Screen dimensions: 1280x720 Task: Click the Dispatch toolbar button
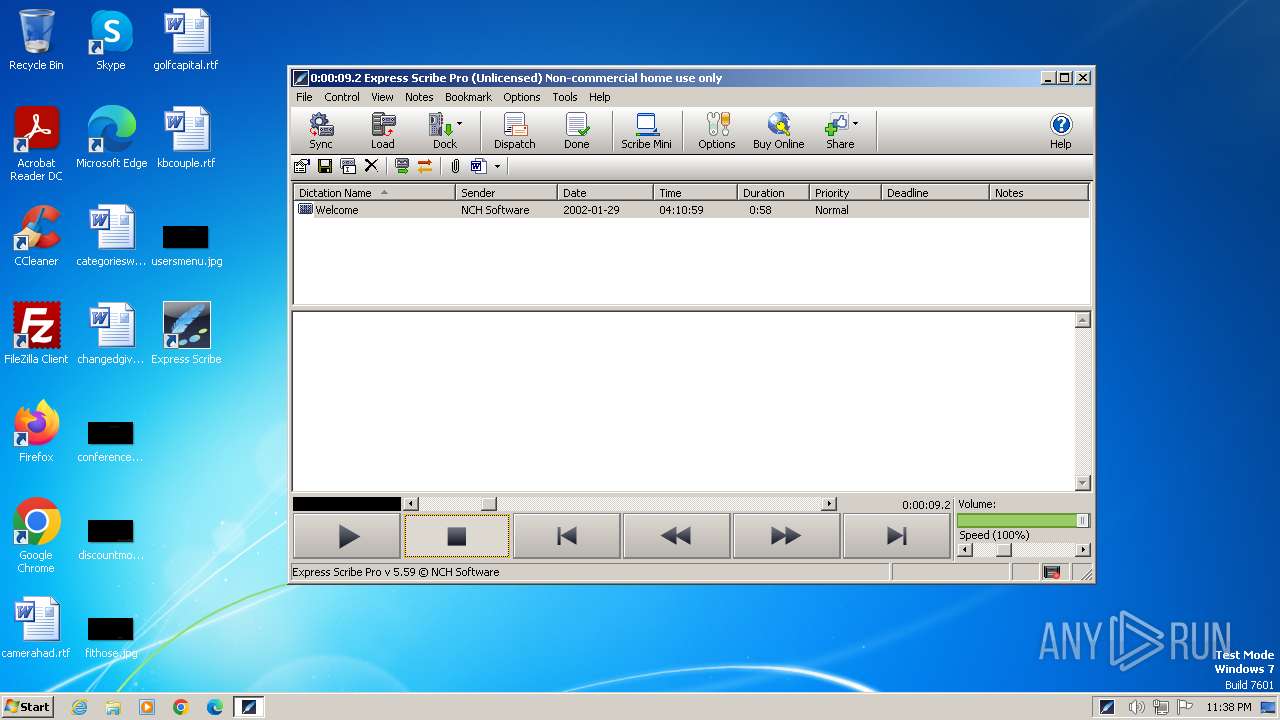tap(514, 131)
